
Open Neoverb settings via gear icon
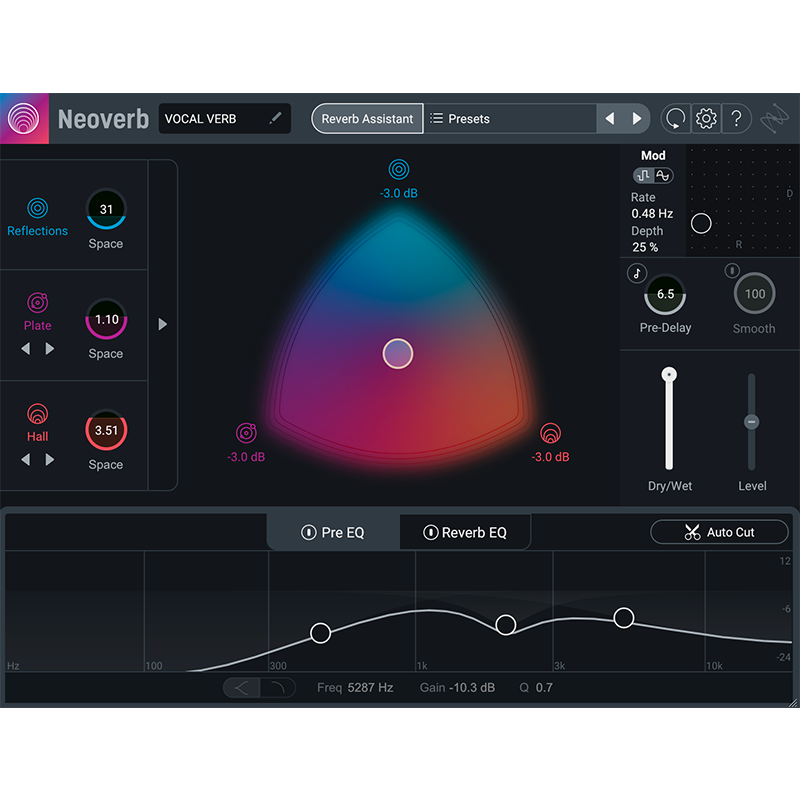click(x=705, y=118)
